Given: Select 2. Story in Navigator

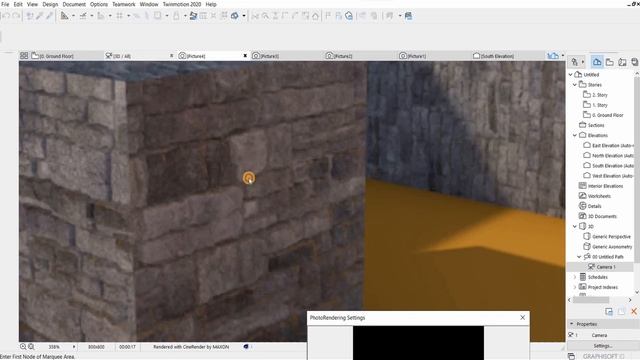Looking at the screenshot, I should coord(596,95).
